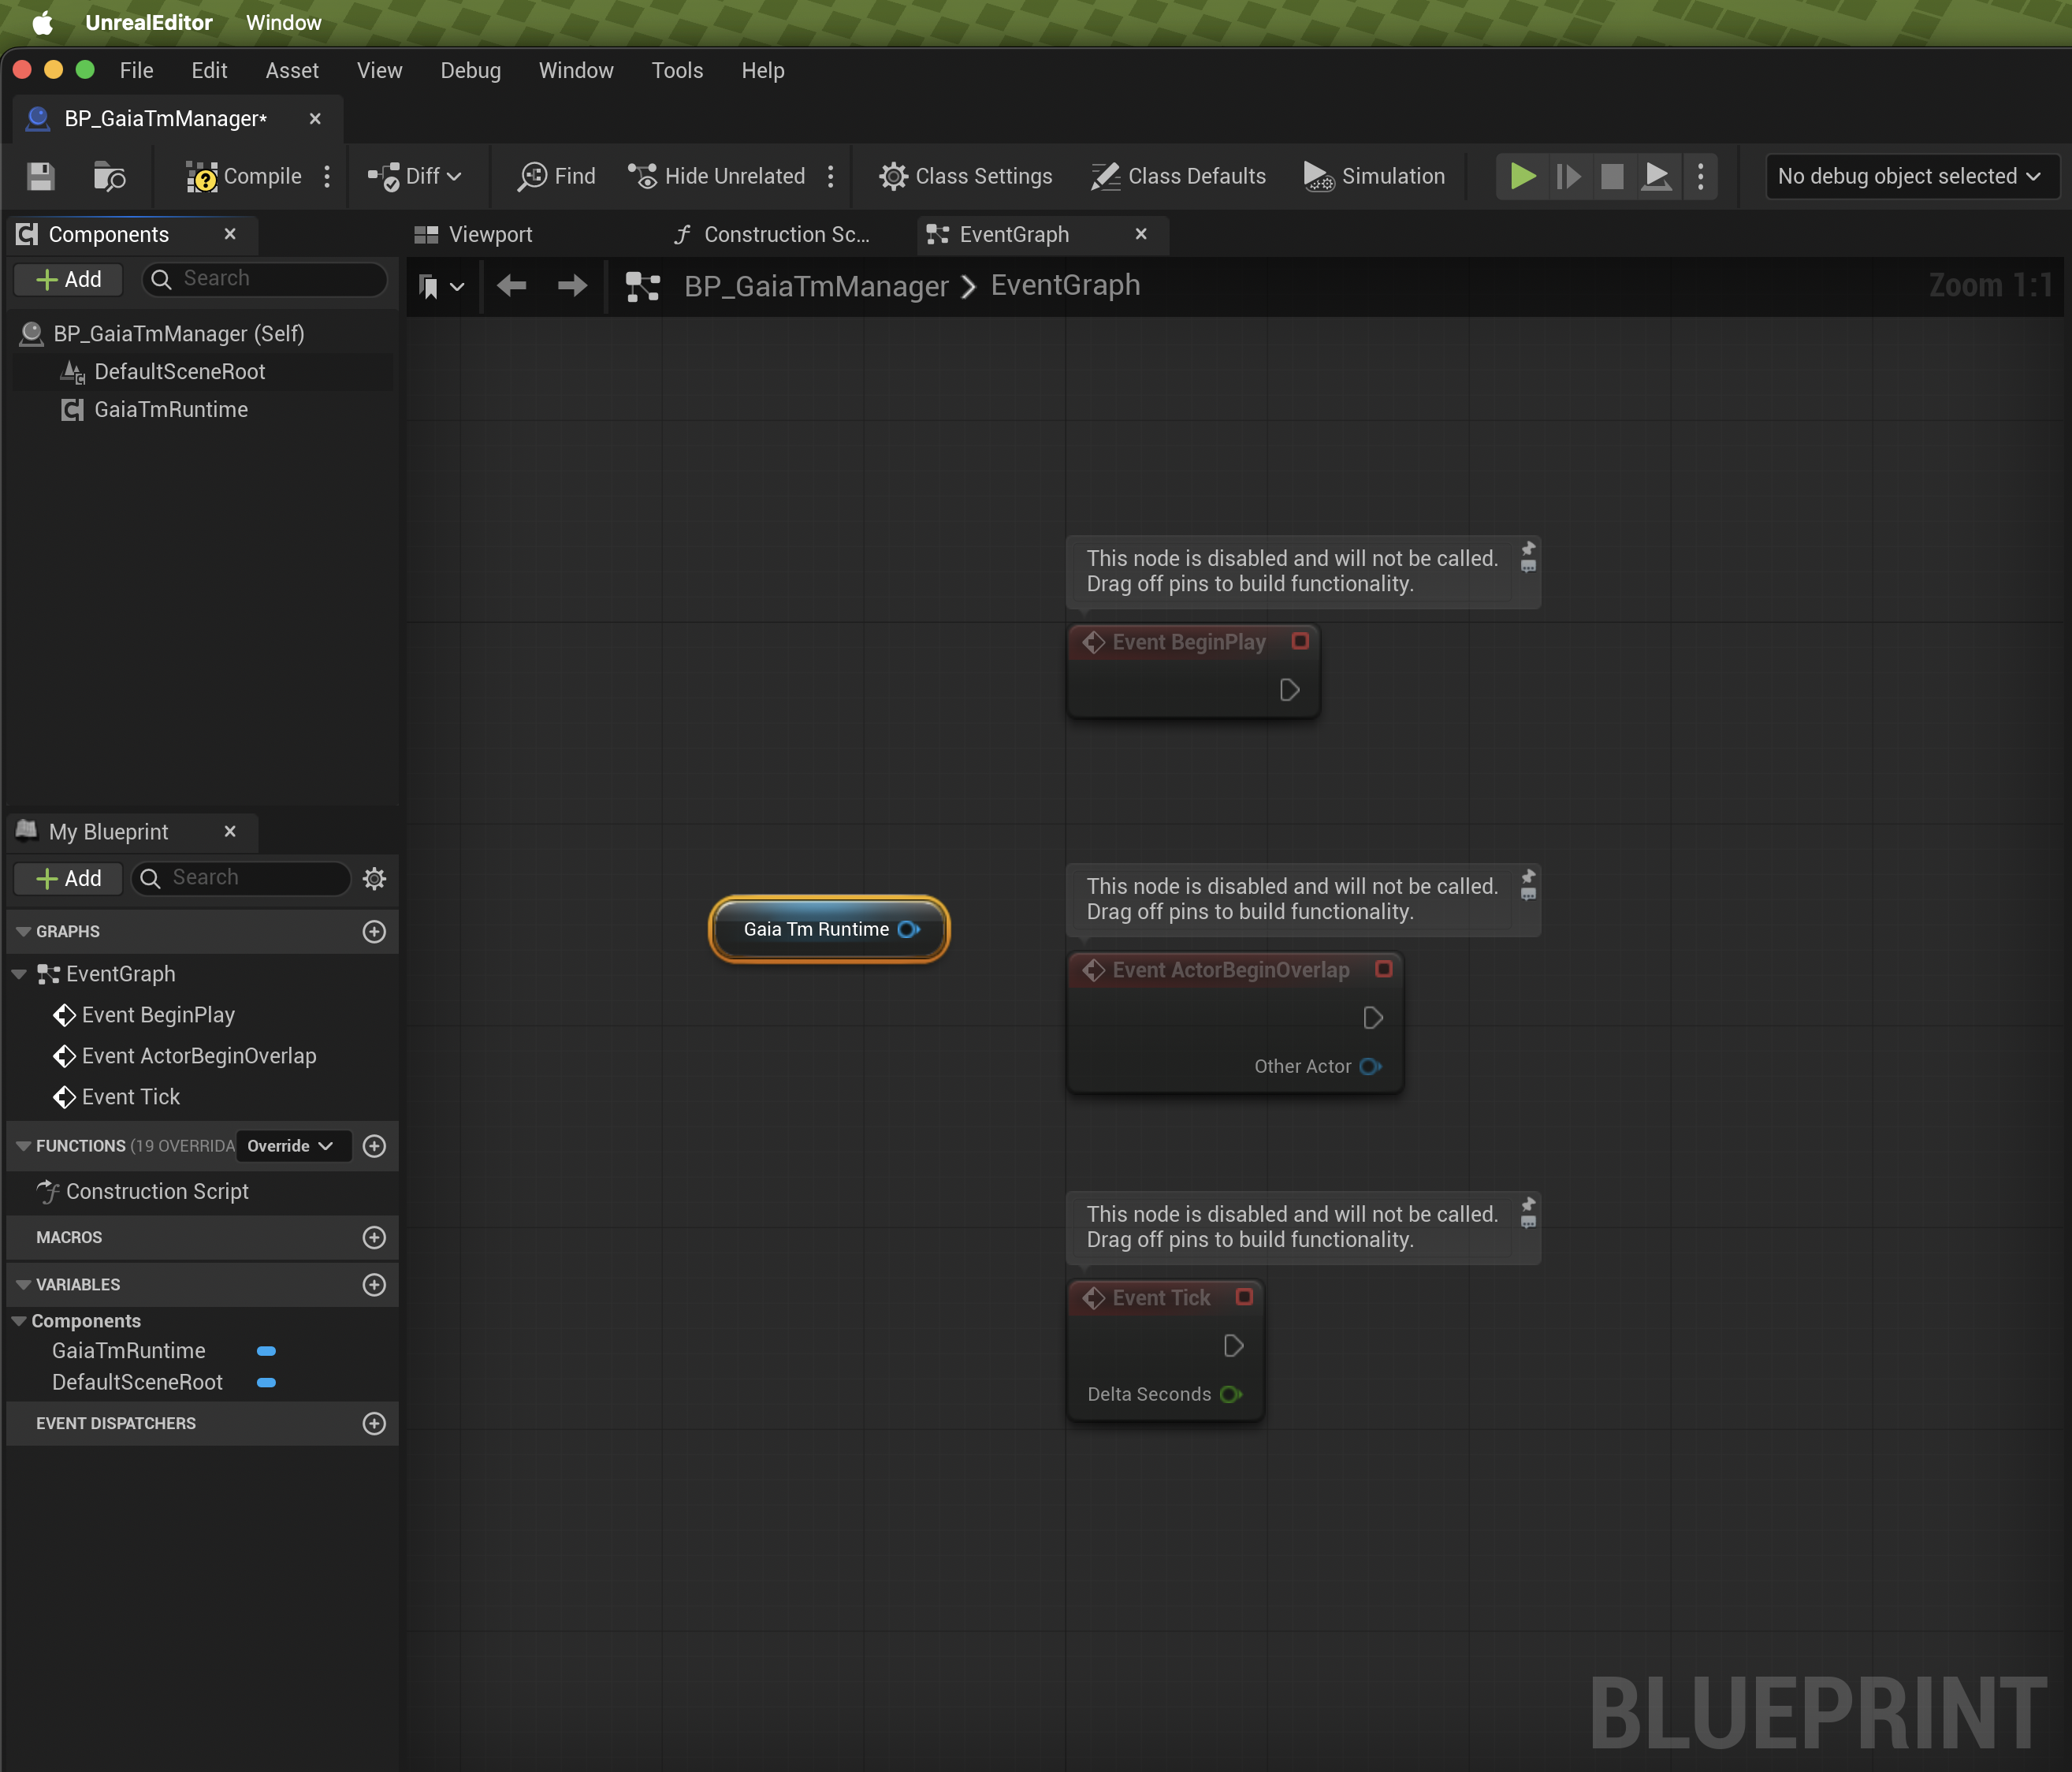Close the EventGraph tab
Screen dimensions: 2072x1772
[1141, 234]
